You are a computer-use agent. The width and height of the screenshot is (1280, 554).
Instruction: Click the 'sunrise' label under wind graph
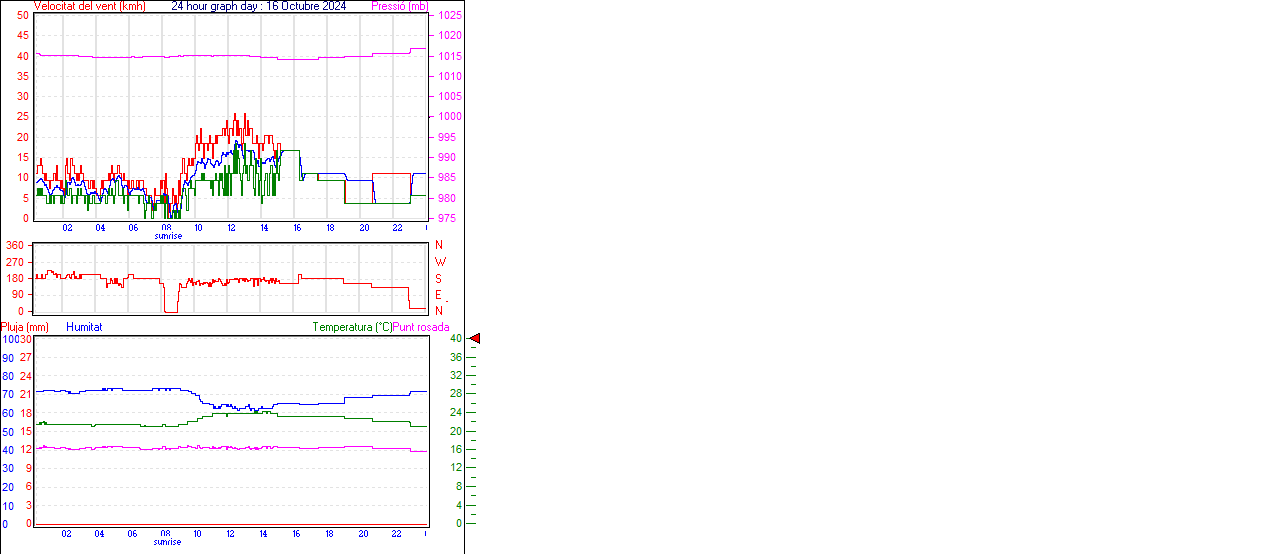(x=168, y=236)
